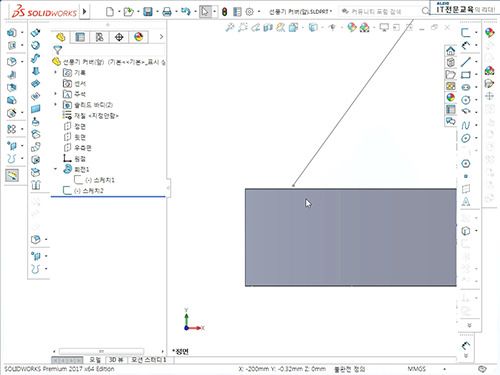Toggle Hide/Show Items in view toolbar
The height and width of the screenshot is (375, 500).
tap(332, 27)
